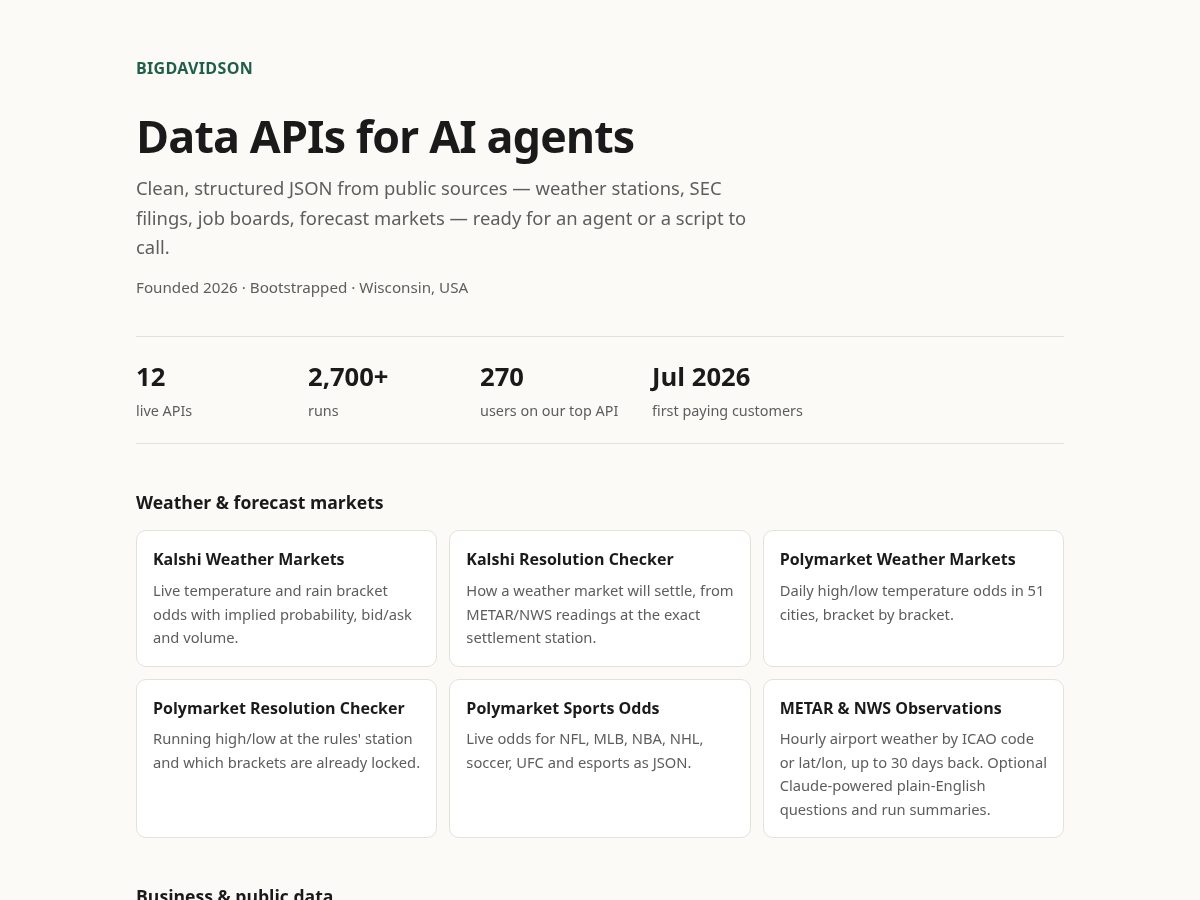Click the 'Live odds for NFL, MLB, NBA' description

point(585,751)
